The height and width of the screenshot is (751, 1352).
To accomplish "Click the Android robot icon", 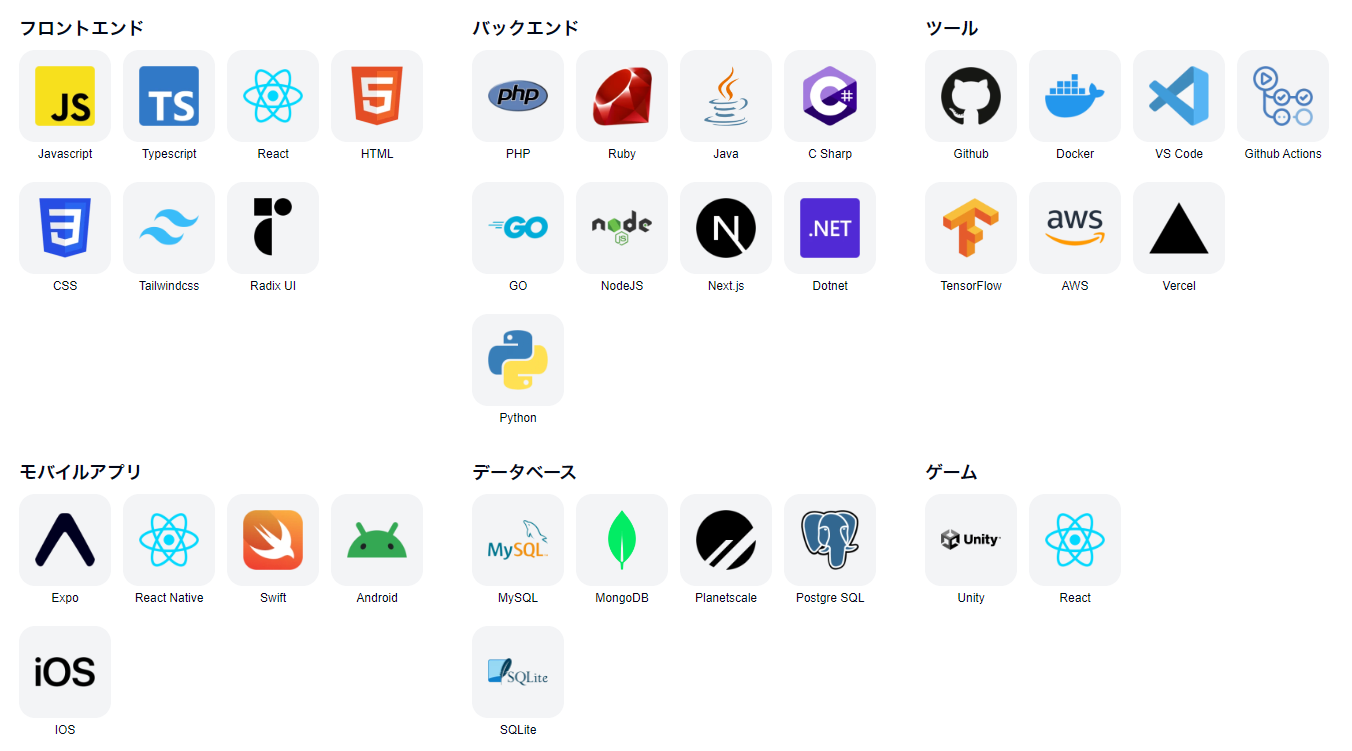I will pyautogui.click(x=377, y=540).
